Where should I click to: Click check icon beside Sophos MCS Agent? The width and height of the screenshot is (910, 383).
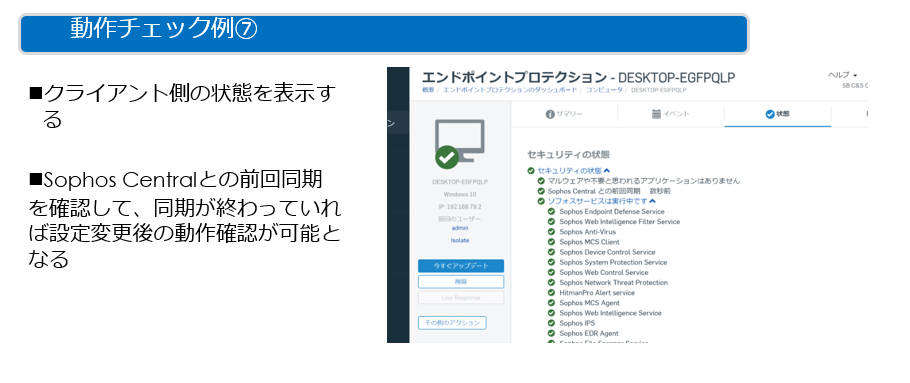pyautogui.click(x=551, y=303)
